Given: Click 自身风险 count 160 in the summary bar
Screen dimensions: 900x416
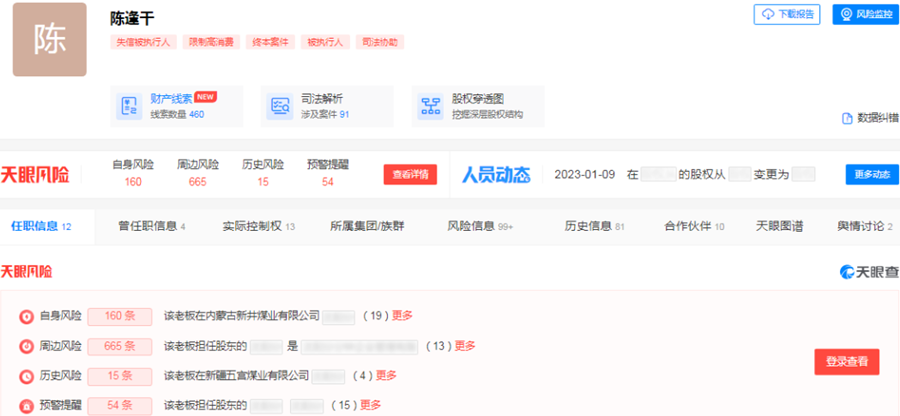Looking at the screenshot, I should click(x=133, y=182).
